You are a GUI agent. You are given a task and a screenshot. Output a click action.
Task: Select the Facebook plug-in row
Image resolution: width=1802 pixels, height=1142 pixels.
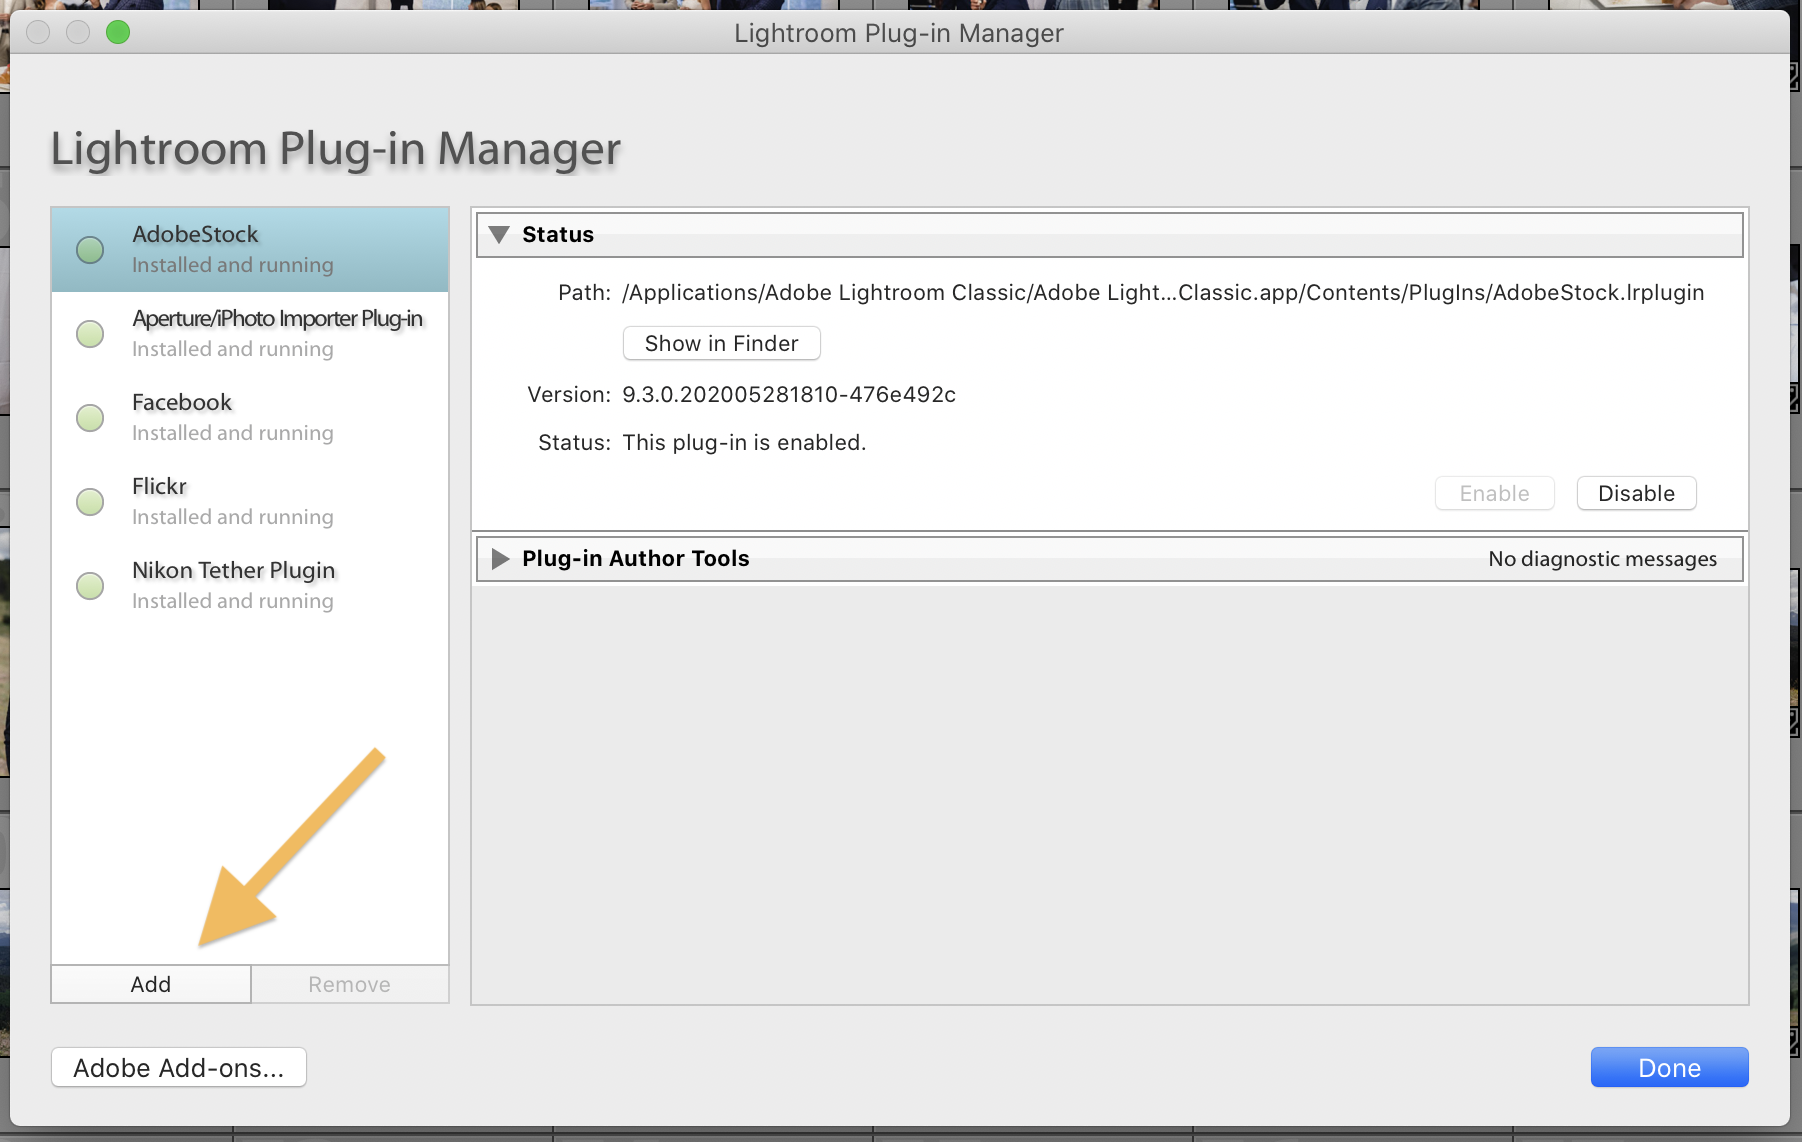point(250,418)
